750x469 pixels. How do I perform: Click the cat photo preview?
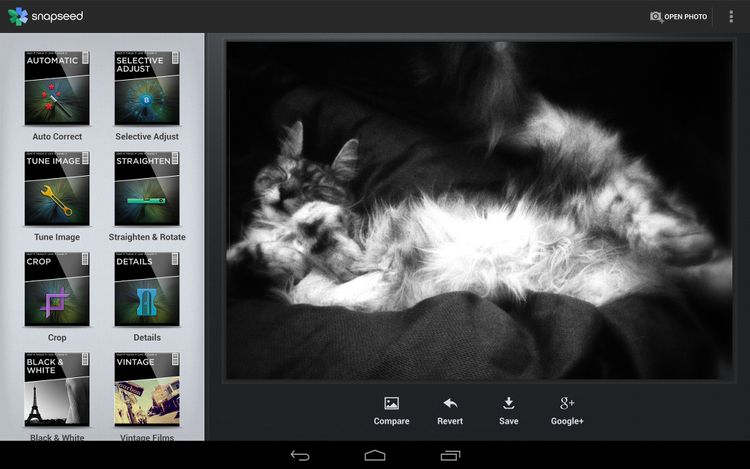click(477, 209)
